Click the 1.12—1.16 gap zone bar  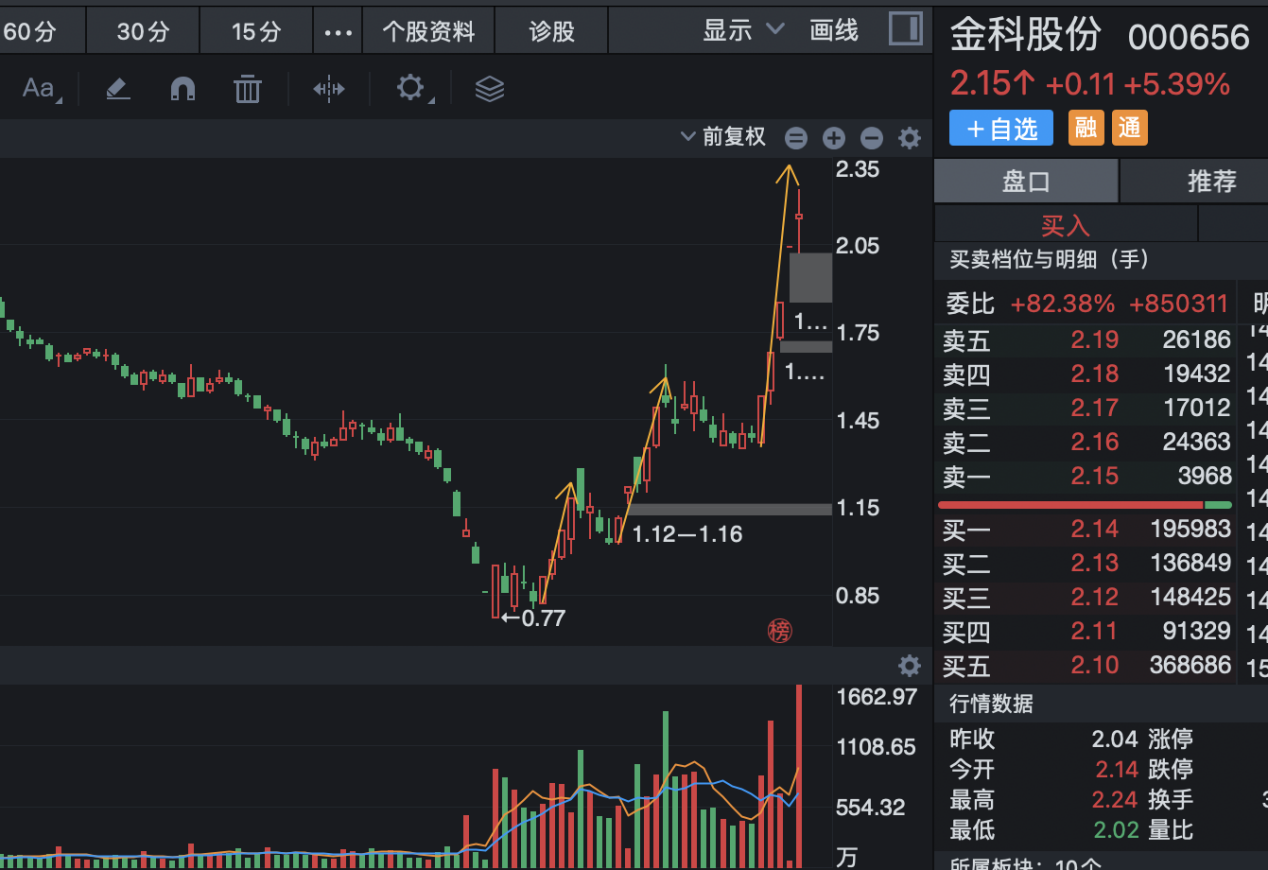pyautogui.click(x=730, y=509)
